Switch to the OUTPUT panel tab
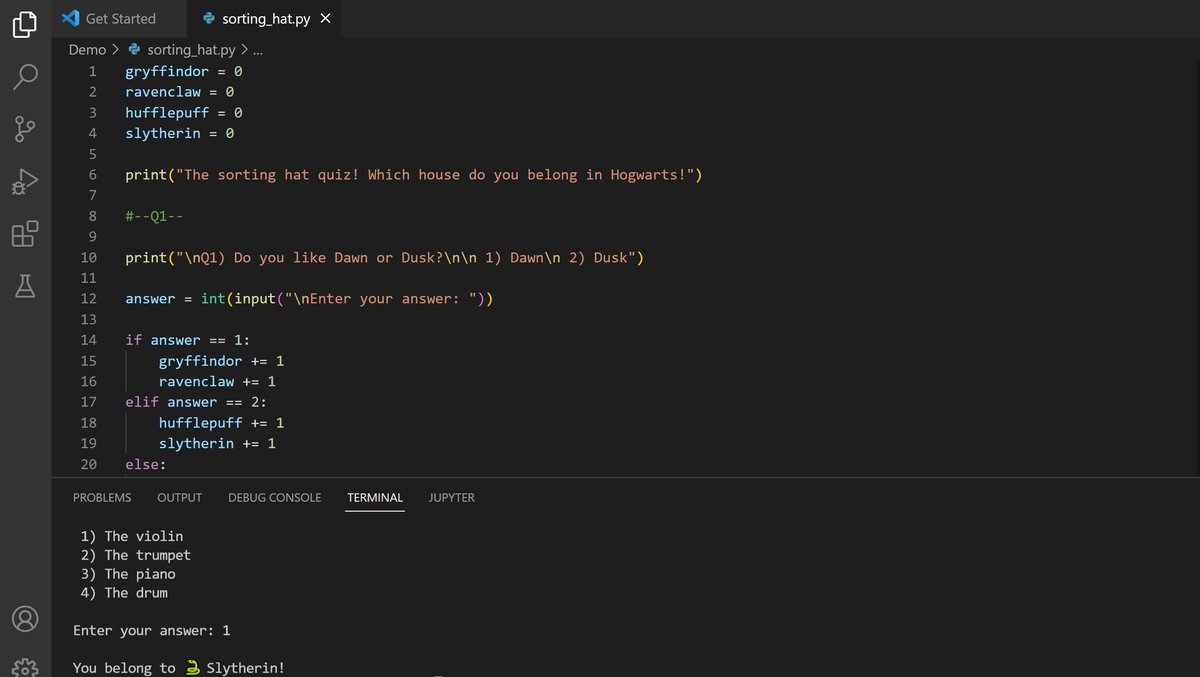This screenshot has height=677, width=1200. coord(179,497)
